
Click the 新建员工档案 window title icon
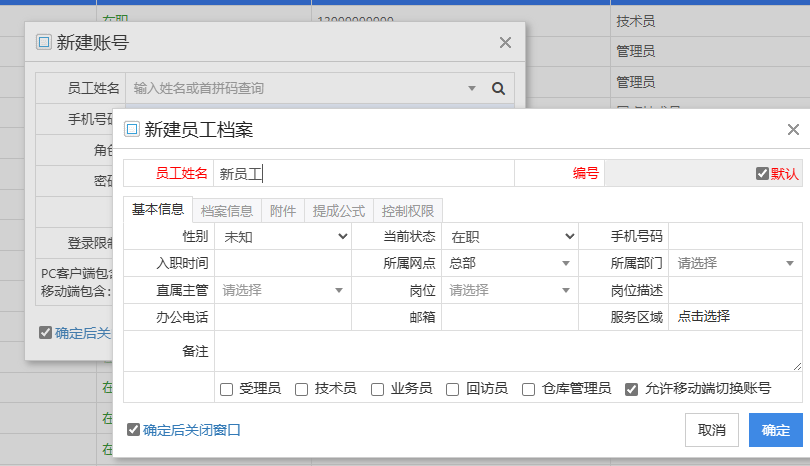point(131,129)
